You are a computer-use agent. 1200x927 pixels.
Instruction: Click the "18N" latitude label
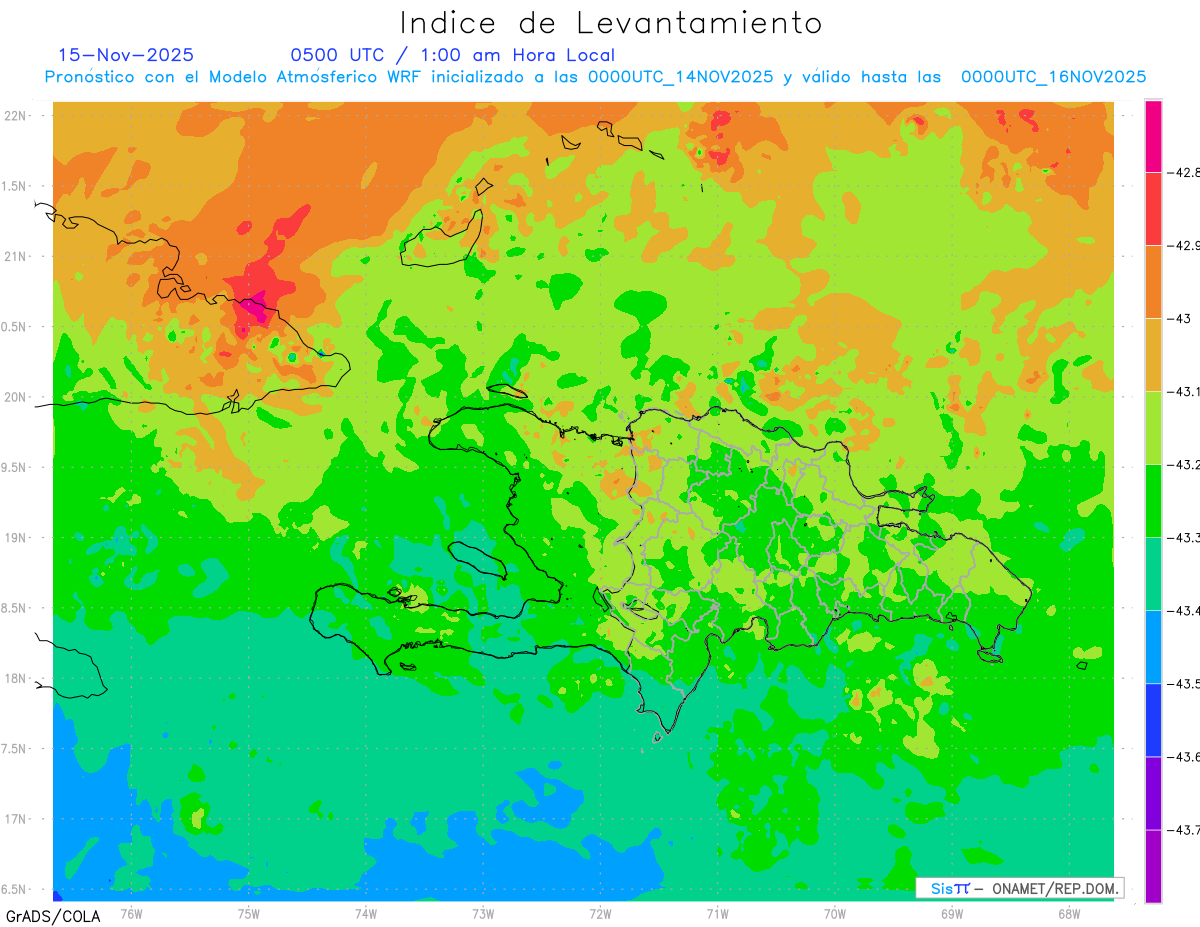[16, 679]
